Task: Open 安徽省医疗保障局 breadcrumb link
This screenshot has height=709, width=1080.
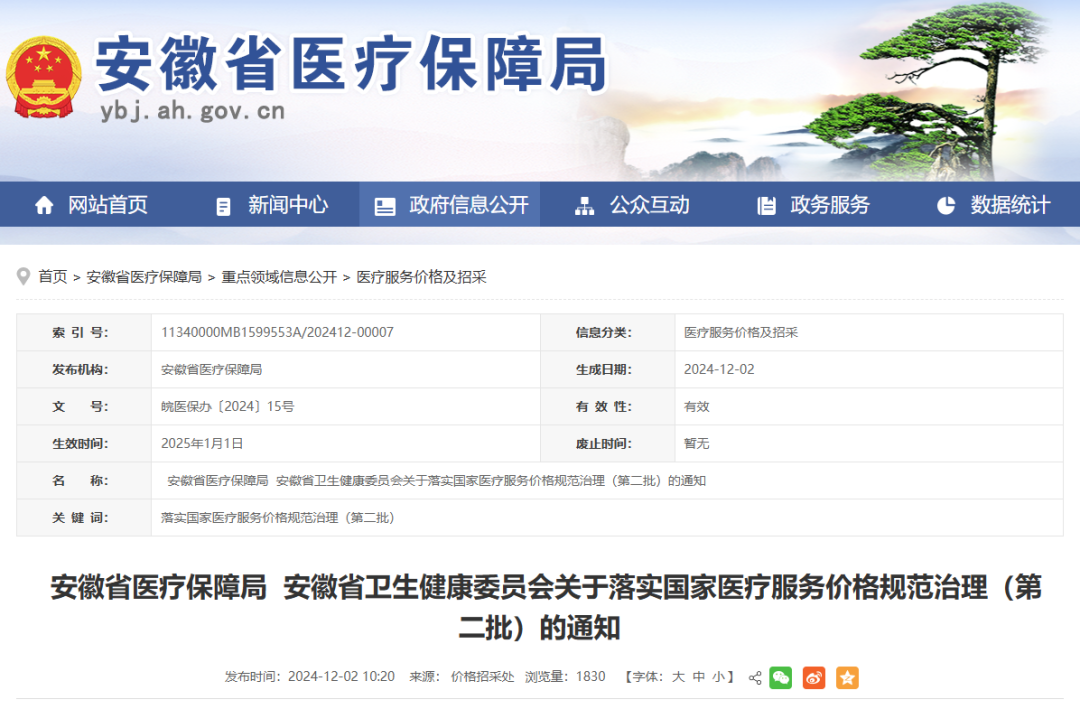Action: click(x=144, y=277)
